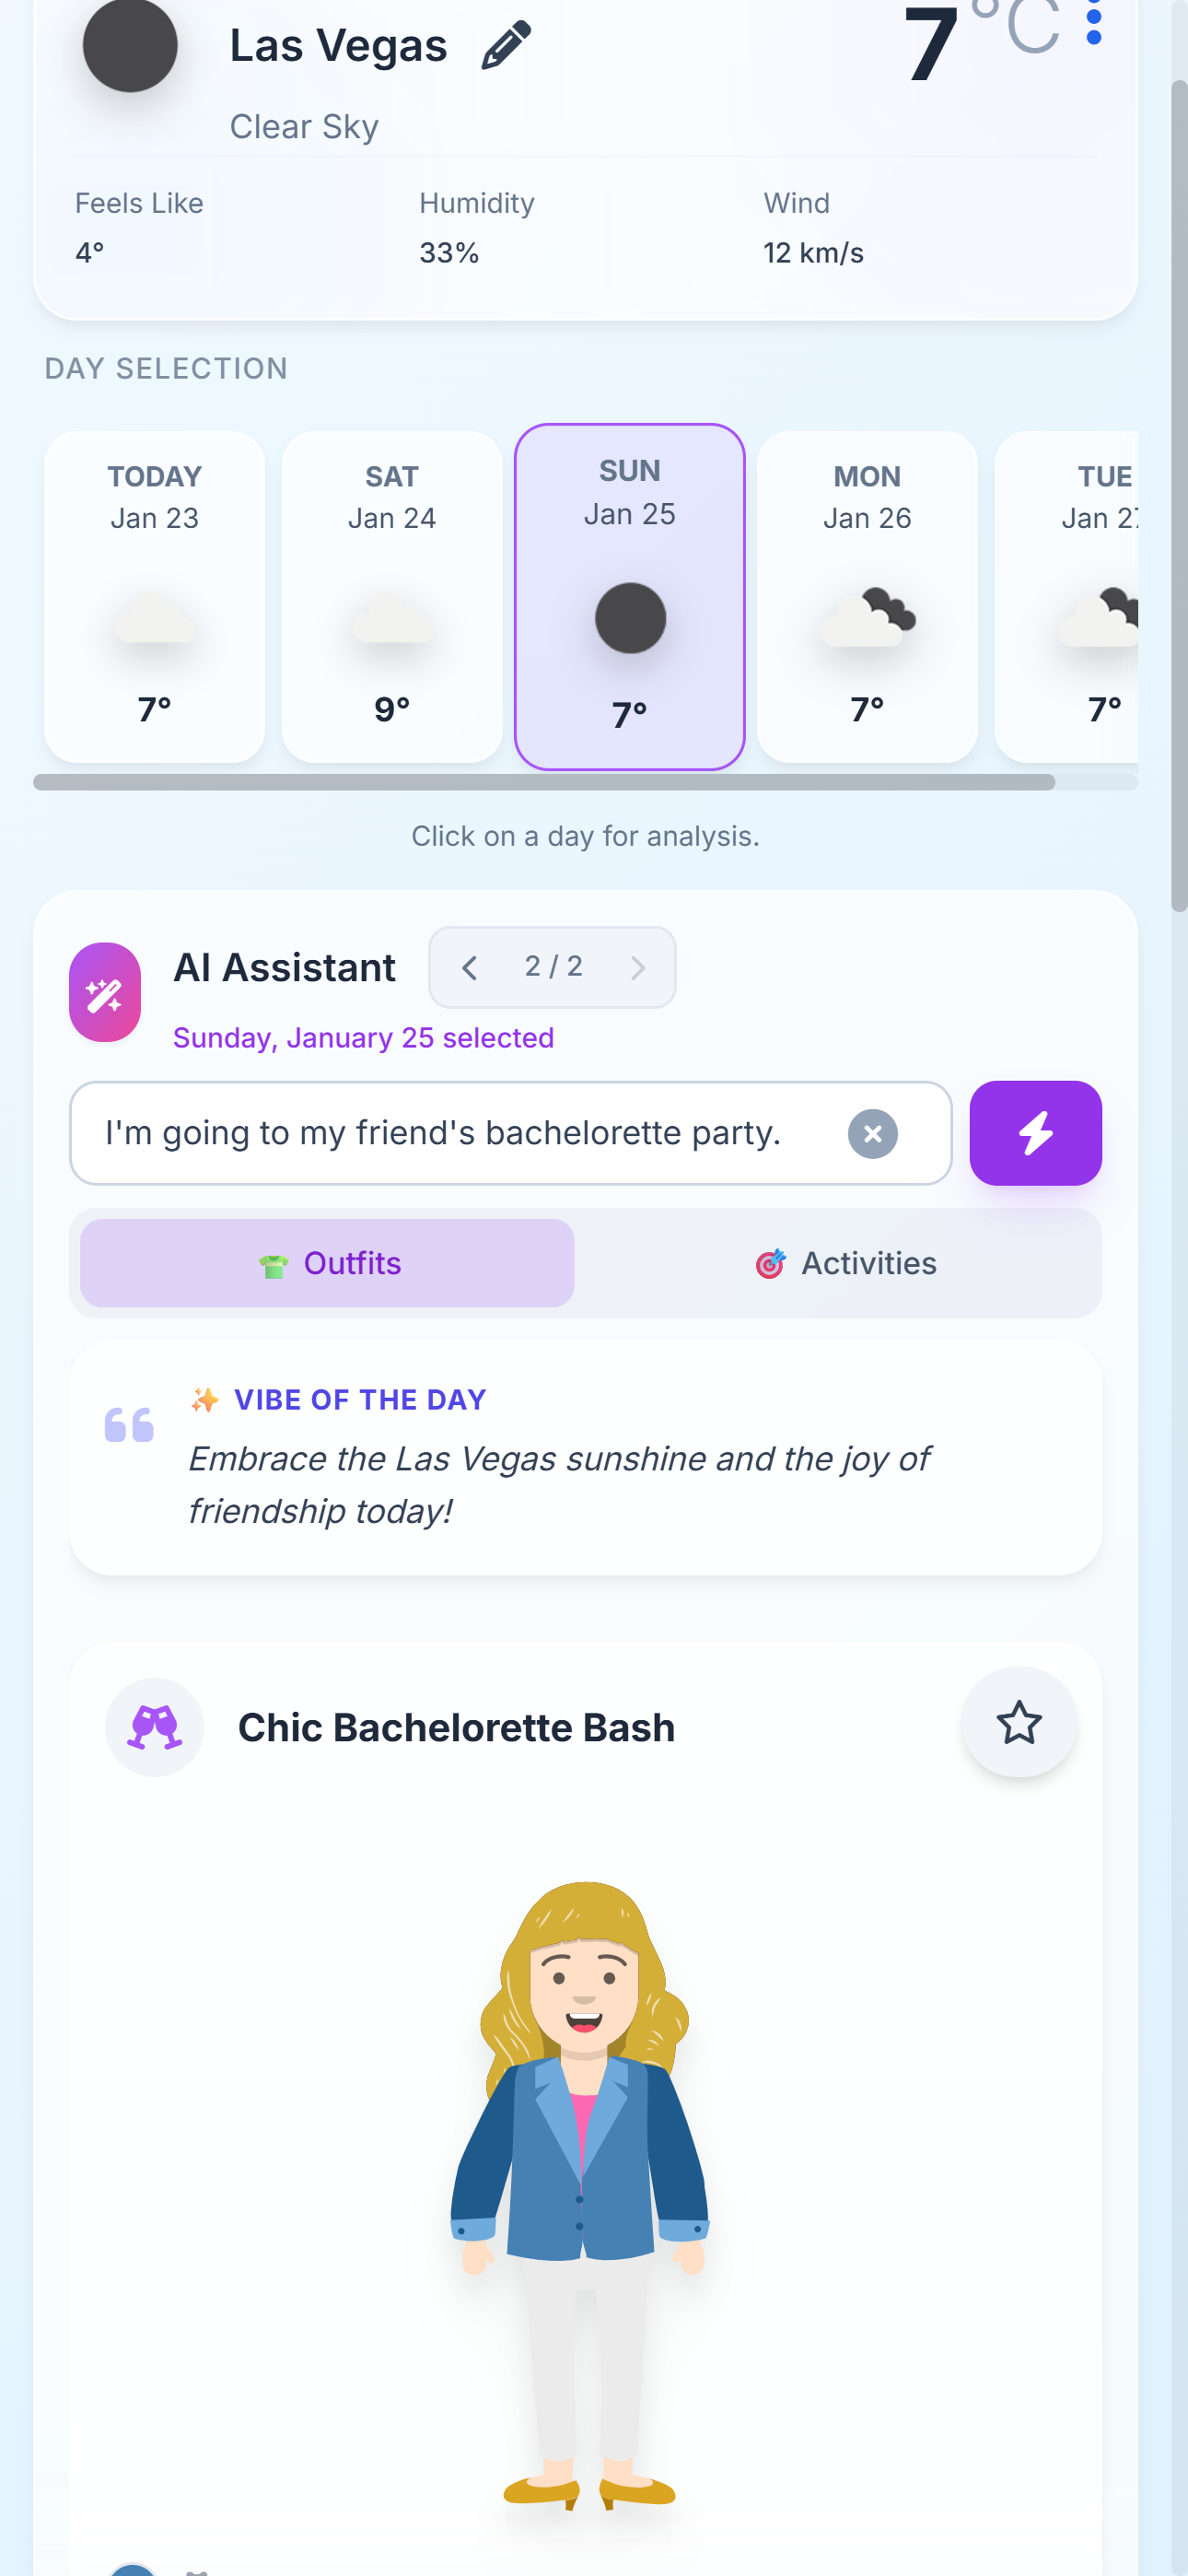Click the SUN Jan 25 selected day card

tap(630, 596)
